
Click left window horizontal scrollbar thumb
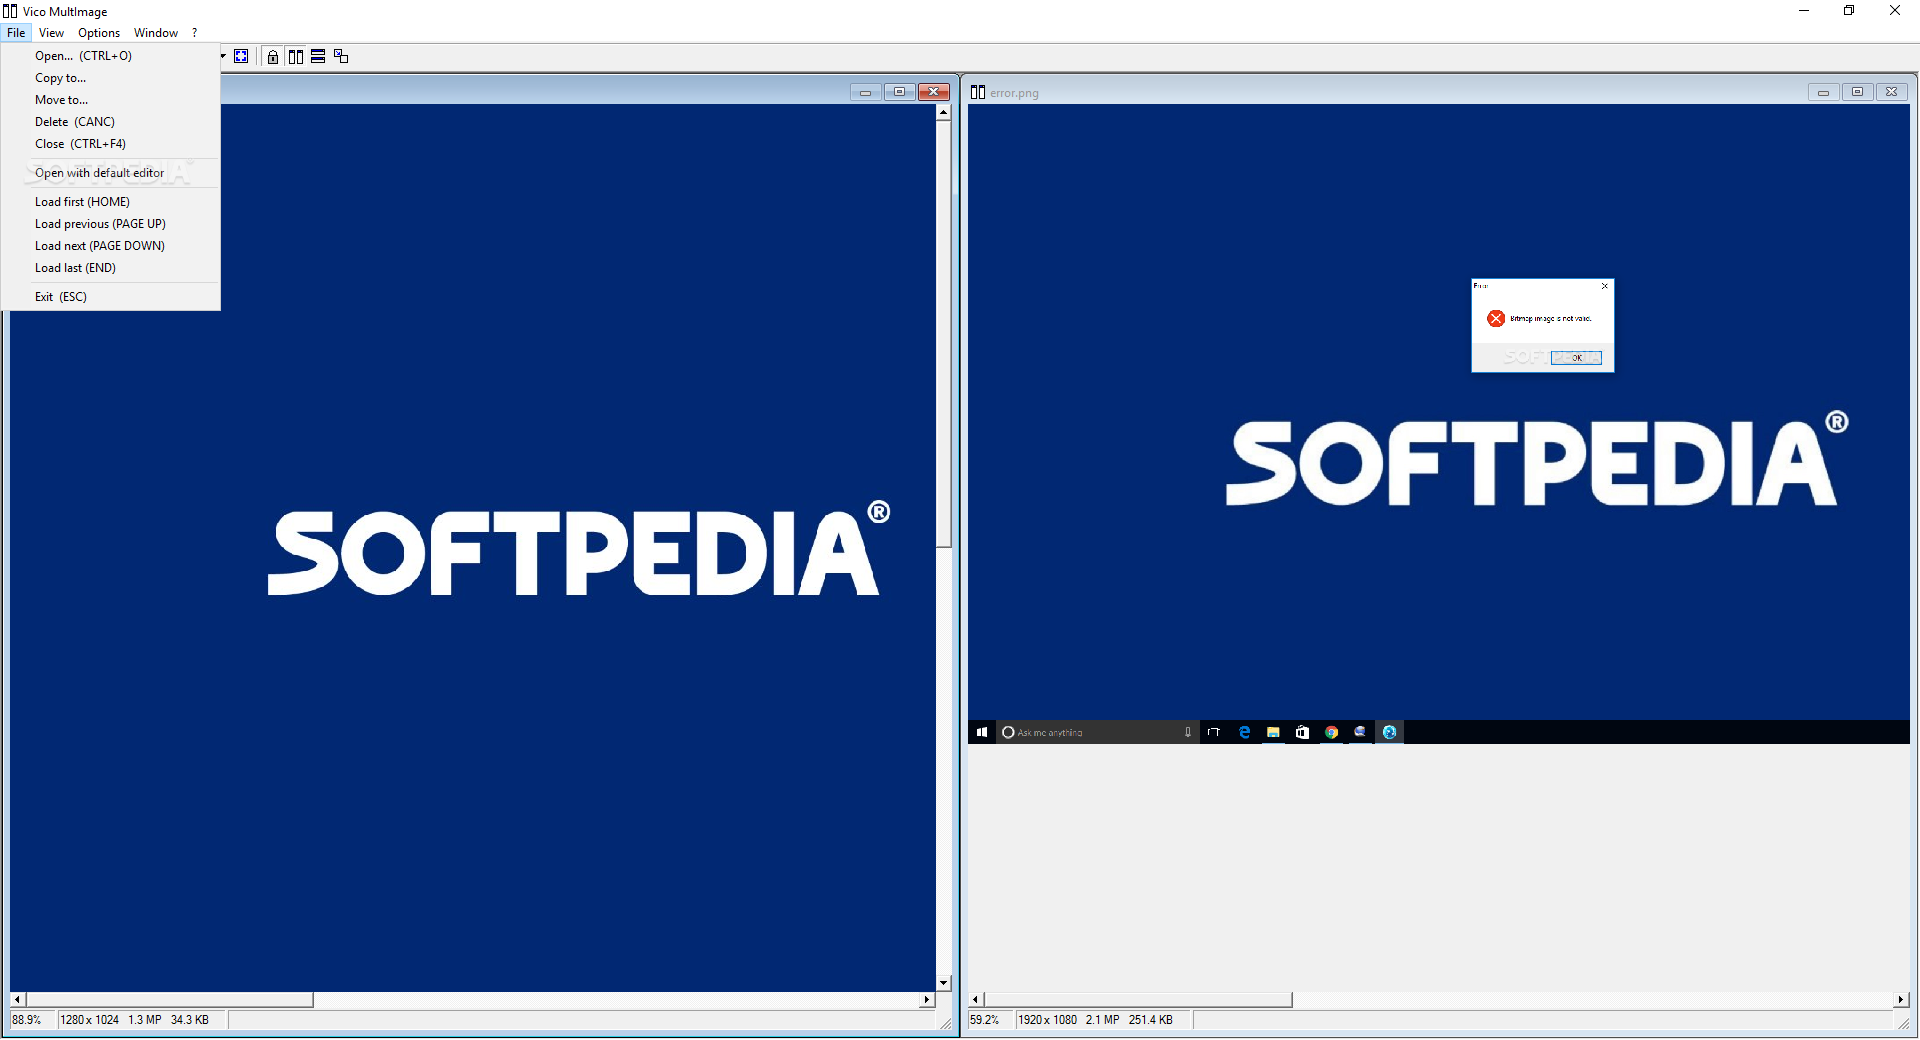169,1000
